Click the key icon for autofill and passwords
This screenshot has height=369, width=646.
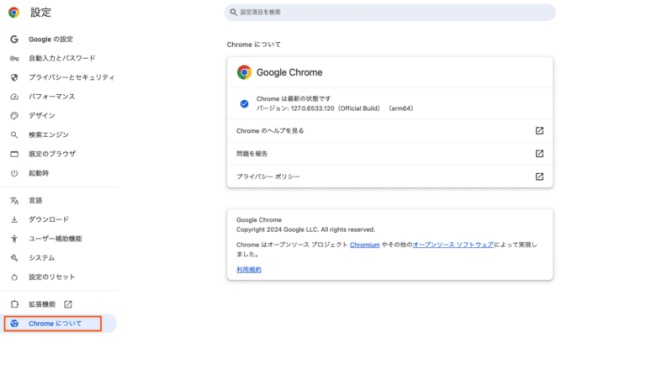(14, 58)
